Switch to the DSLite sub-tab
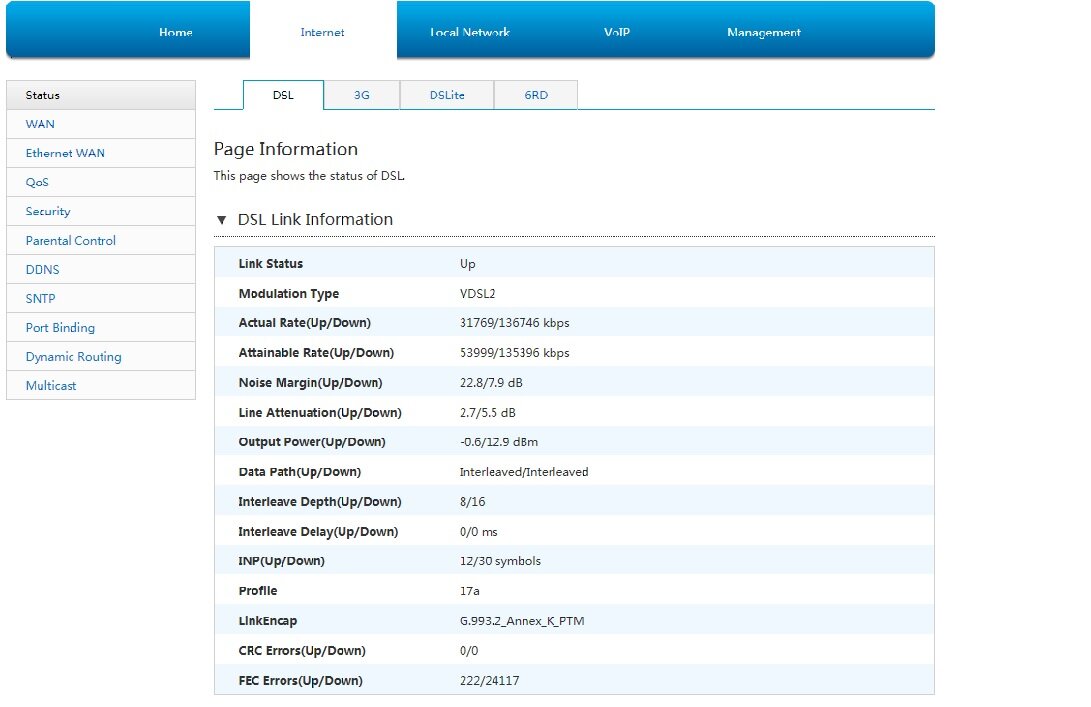This screenshot has width=1091, height=707. 447,95
